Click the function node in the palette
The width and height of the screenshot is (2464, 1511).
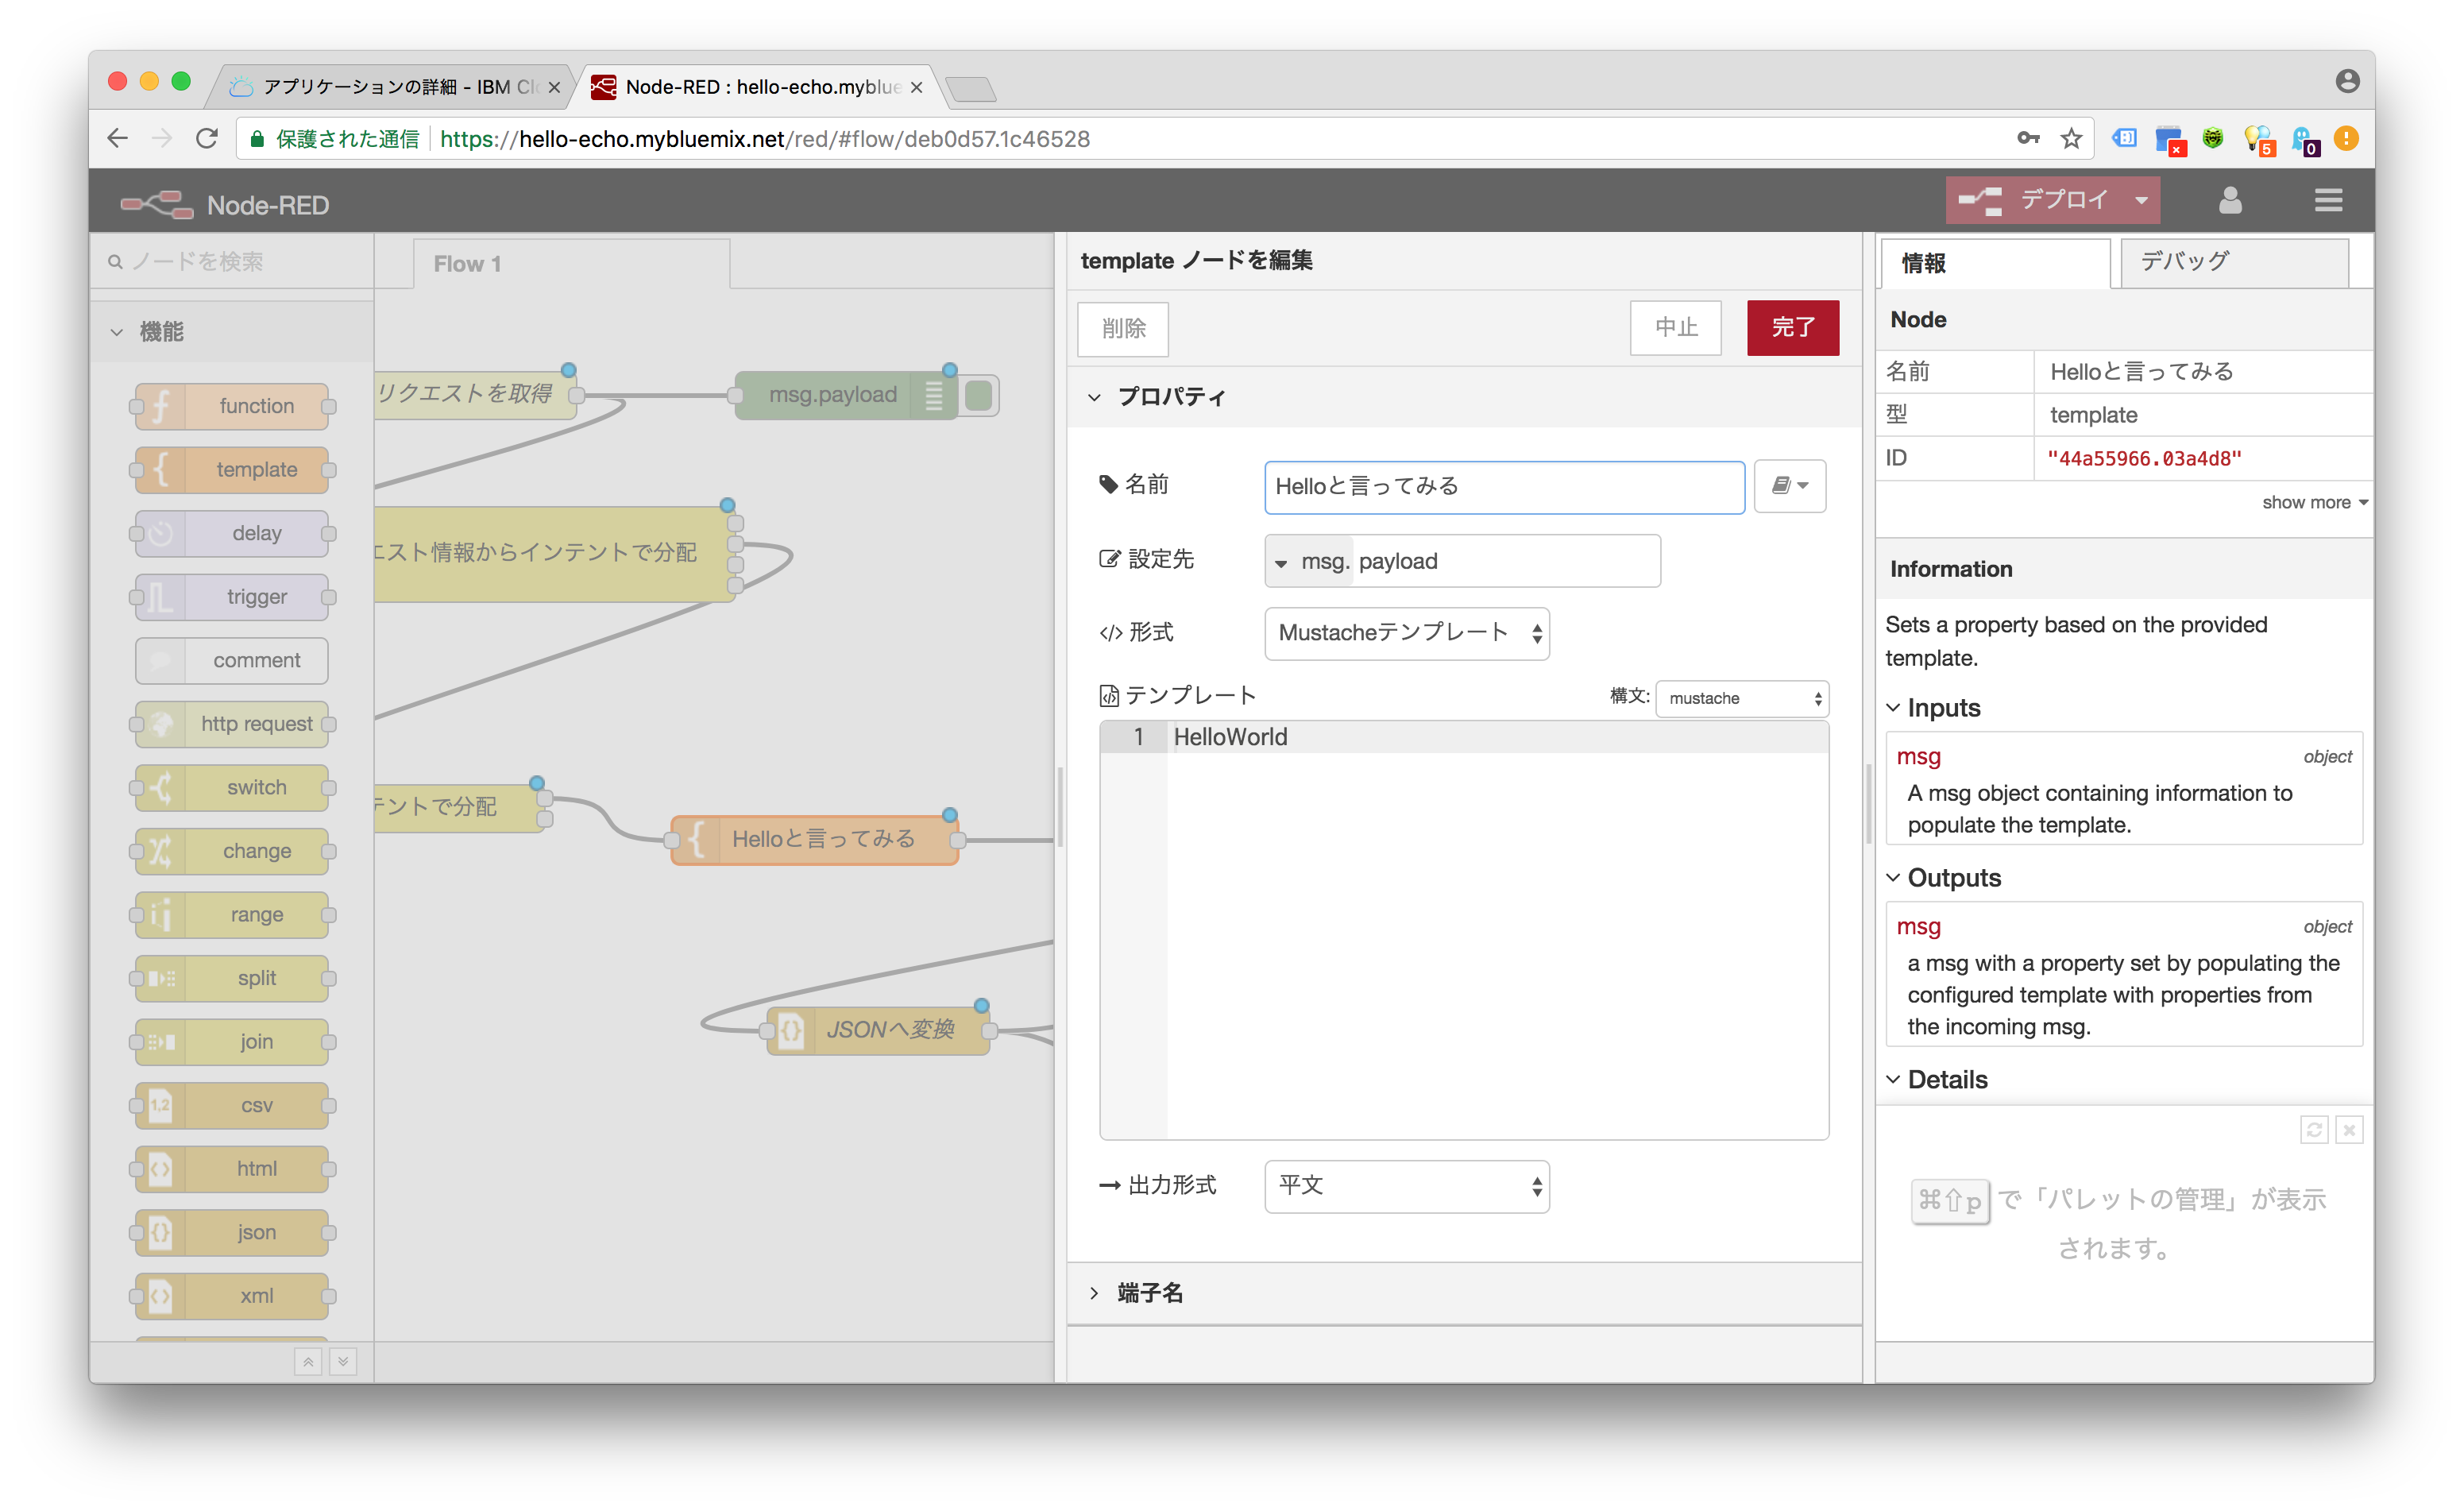click(x=232, y=406)
